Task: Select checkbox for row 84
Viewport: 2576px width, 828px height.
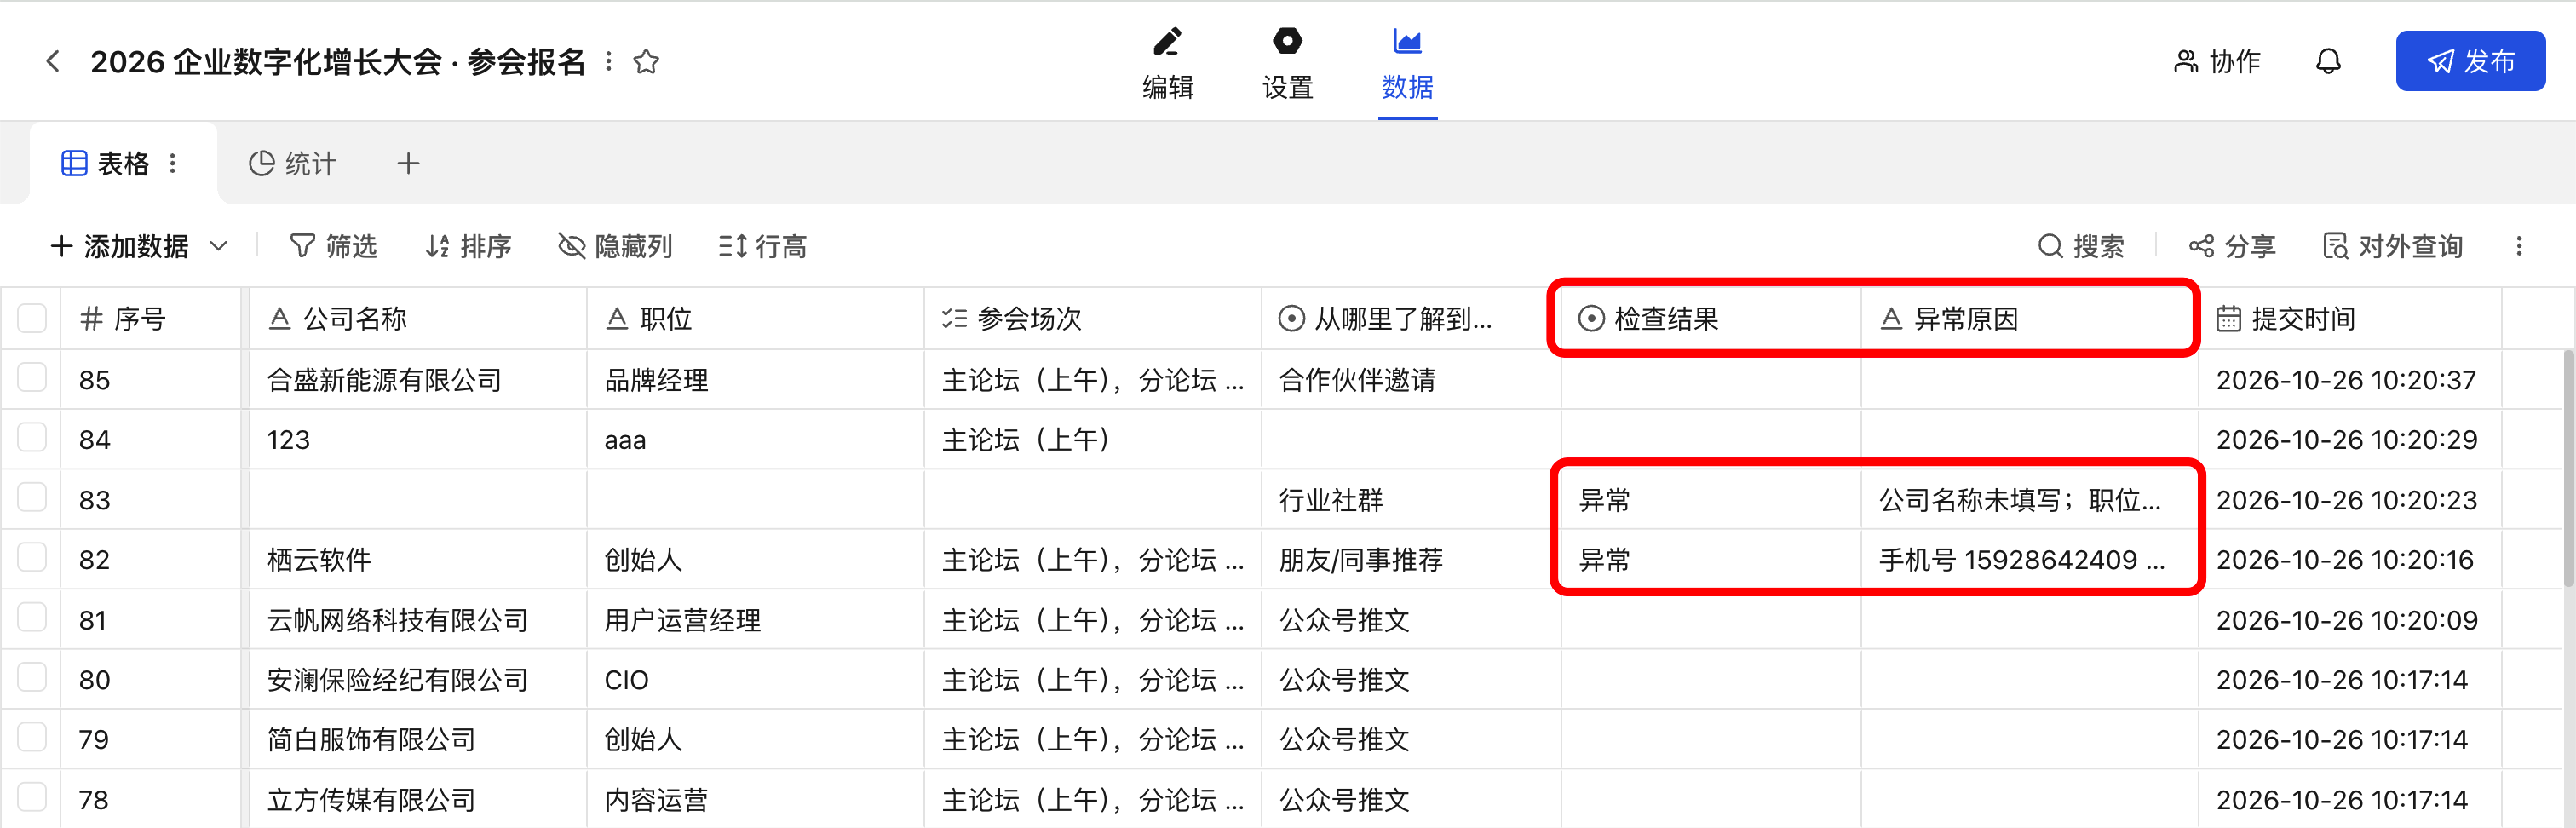Action: 32,438
